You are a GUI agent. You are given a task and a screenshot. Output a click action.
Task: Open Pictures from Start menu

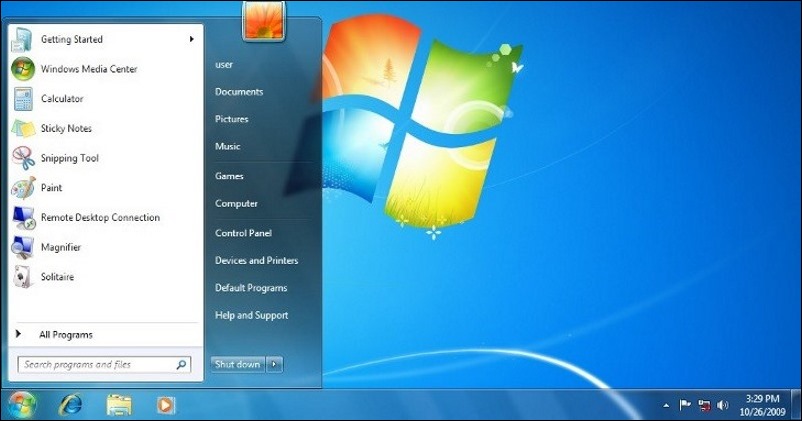(x=232, y=119)
